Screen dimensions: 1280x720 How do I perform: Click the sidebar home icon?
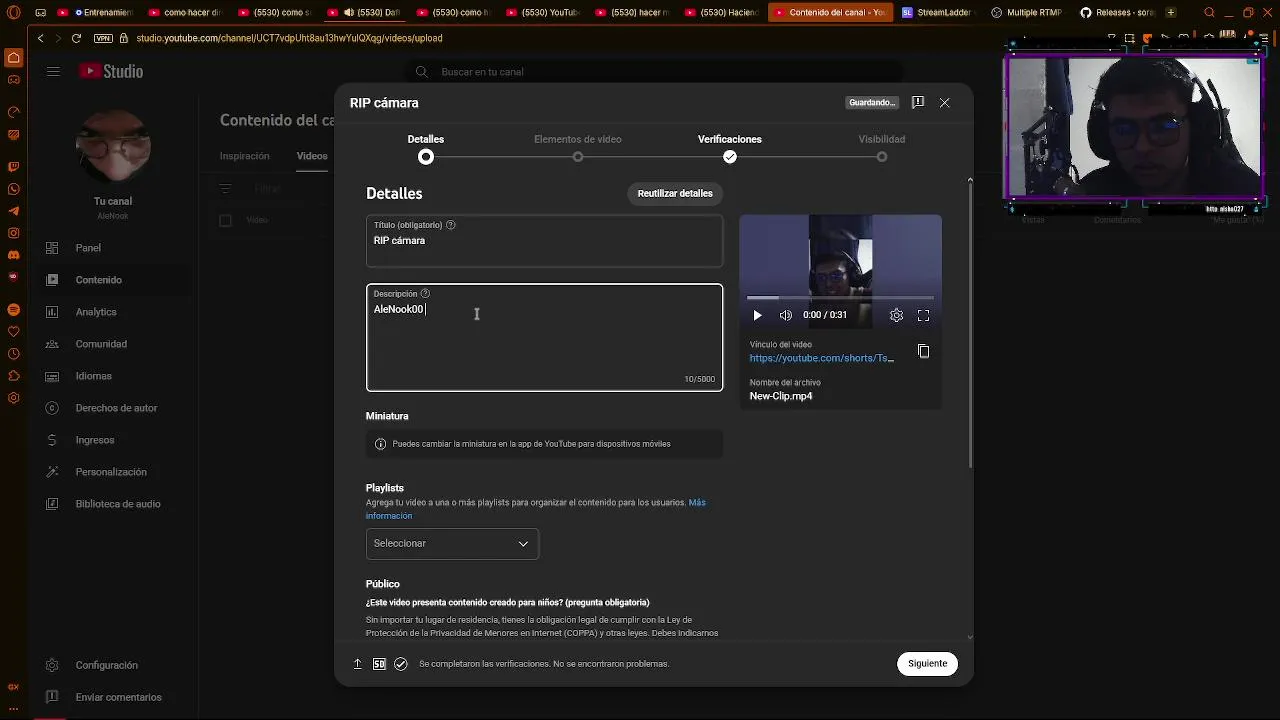tap(13, 58)
